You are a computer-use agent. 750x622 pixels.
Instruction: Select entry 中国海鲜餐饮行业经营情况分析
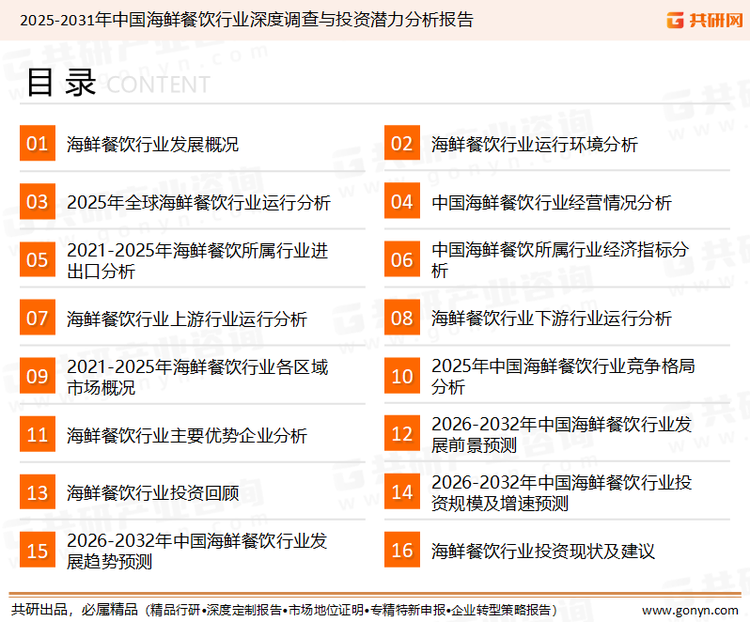(x=551, y=202)
